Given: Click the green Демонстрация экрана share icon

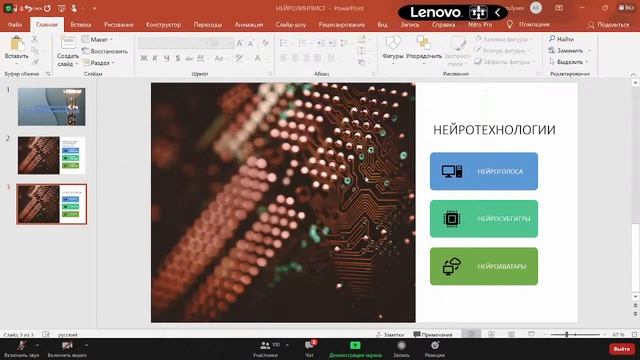Looking at the screenshot, I should point(355,345).
